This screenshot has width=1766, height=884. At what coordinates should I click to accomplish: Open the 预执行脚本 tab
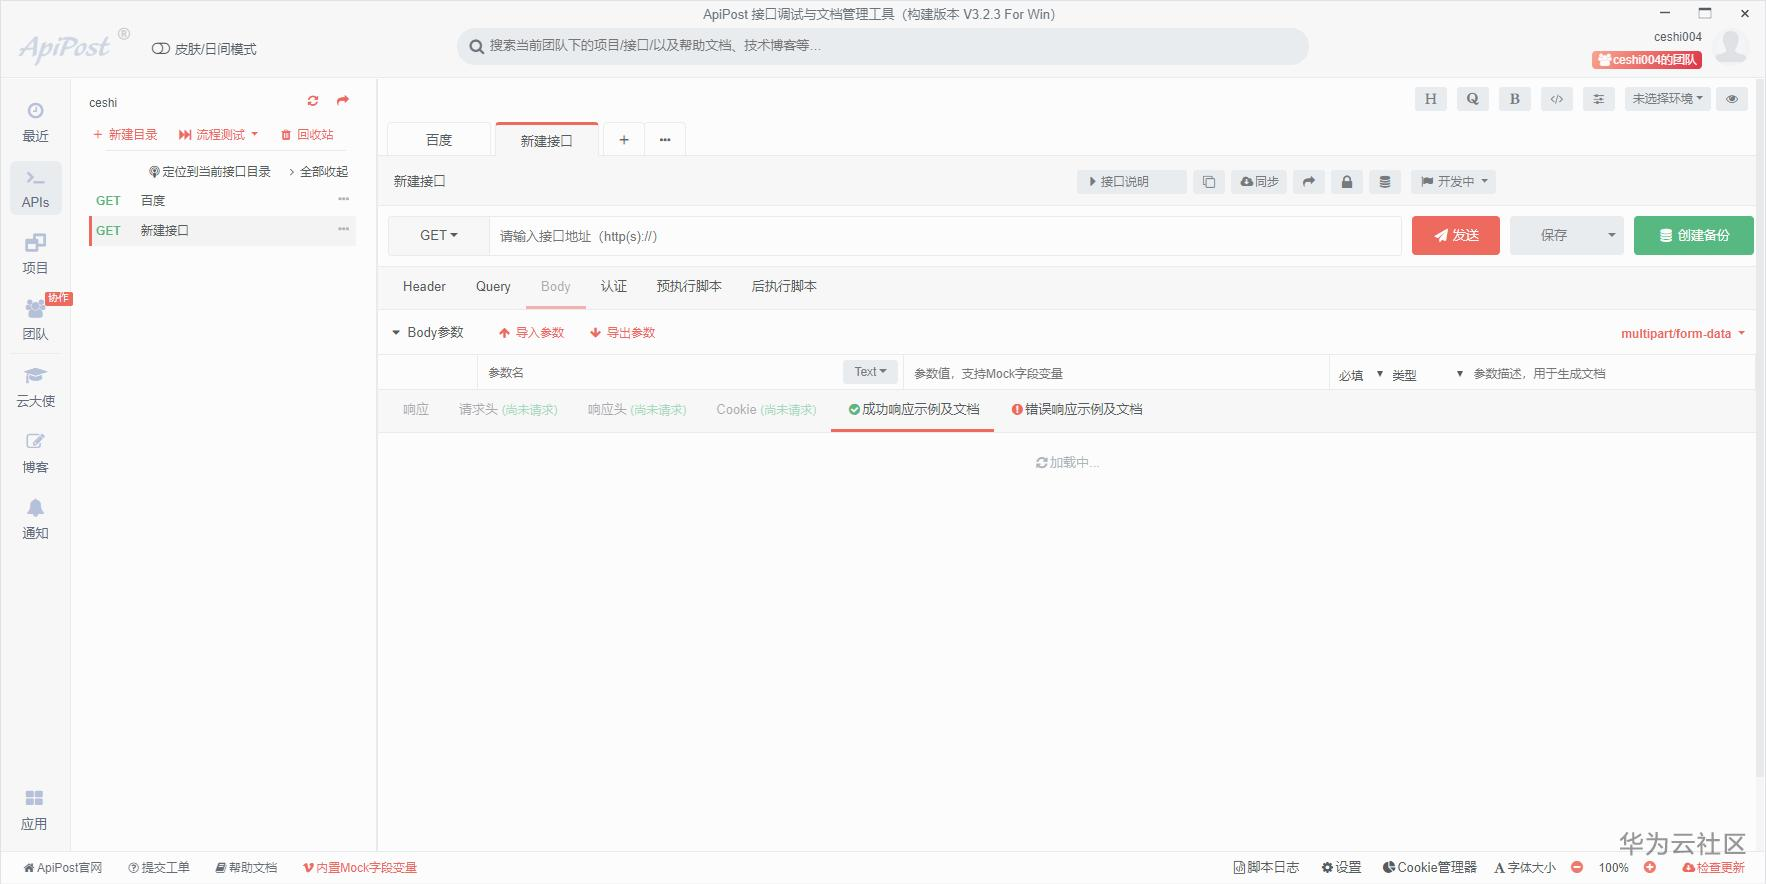(x=689, y=286)
